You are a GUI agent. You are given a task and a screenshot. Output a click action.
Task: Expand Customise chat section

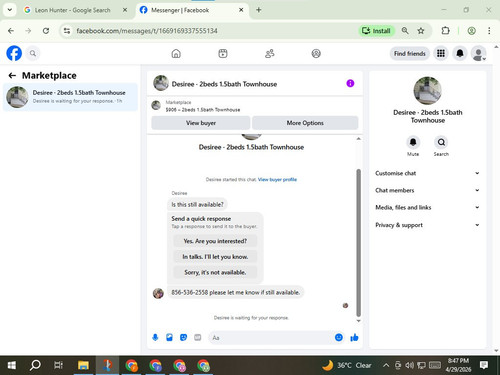(427, 173)
